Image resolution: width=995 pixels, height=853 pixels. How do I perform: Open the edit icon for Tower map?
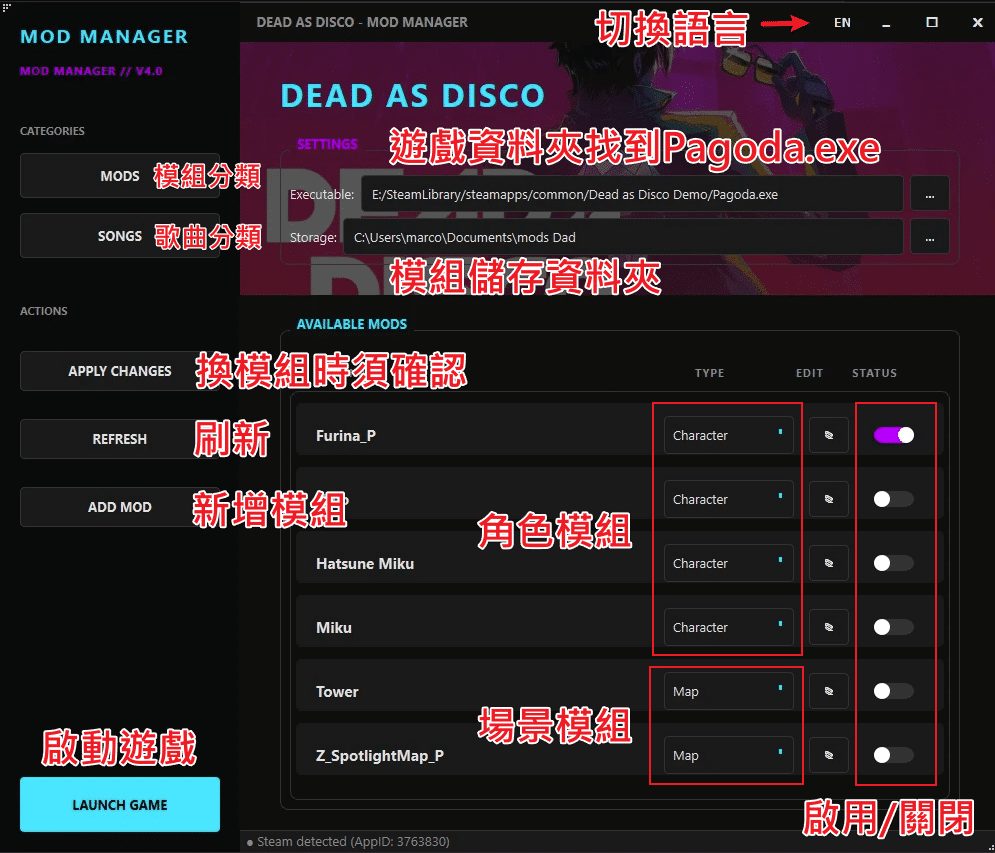coord(829,691)
